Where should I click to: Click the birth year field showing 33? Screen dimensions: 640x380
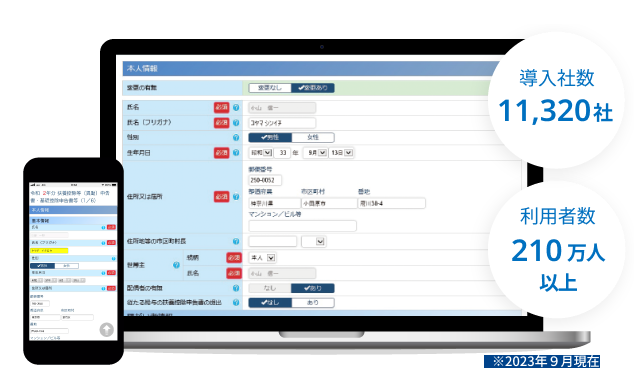282,153
